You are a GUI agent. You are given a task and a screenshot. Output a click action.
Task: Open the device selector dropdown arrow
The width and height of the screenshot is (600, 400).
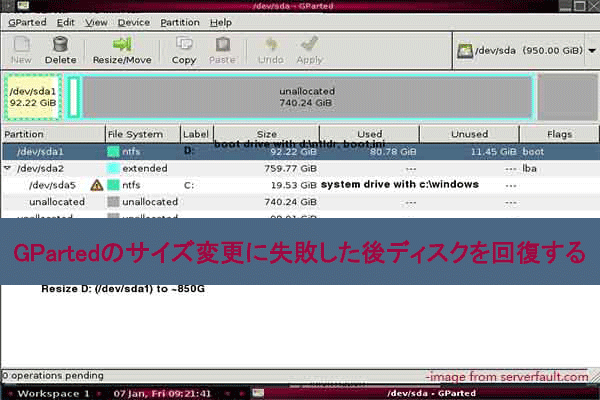pyautogui.click(x=592, y=51)
